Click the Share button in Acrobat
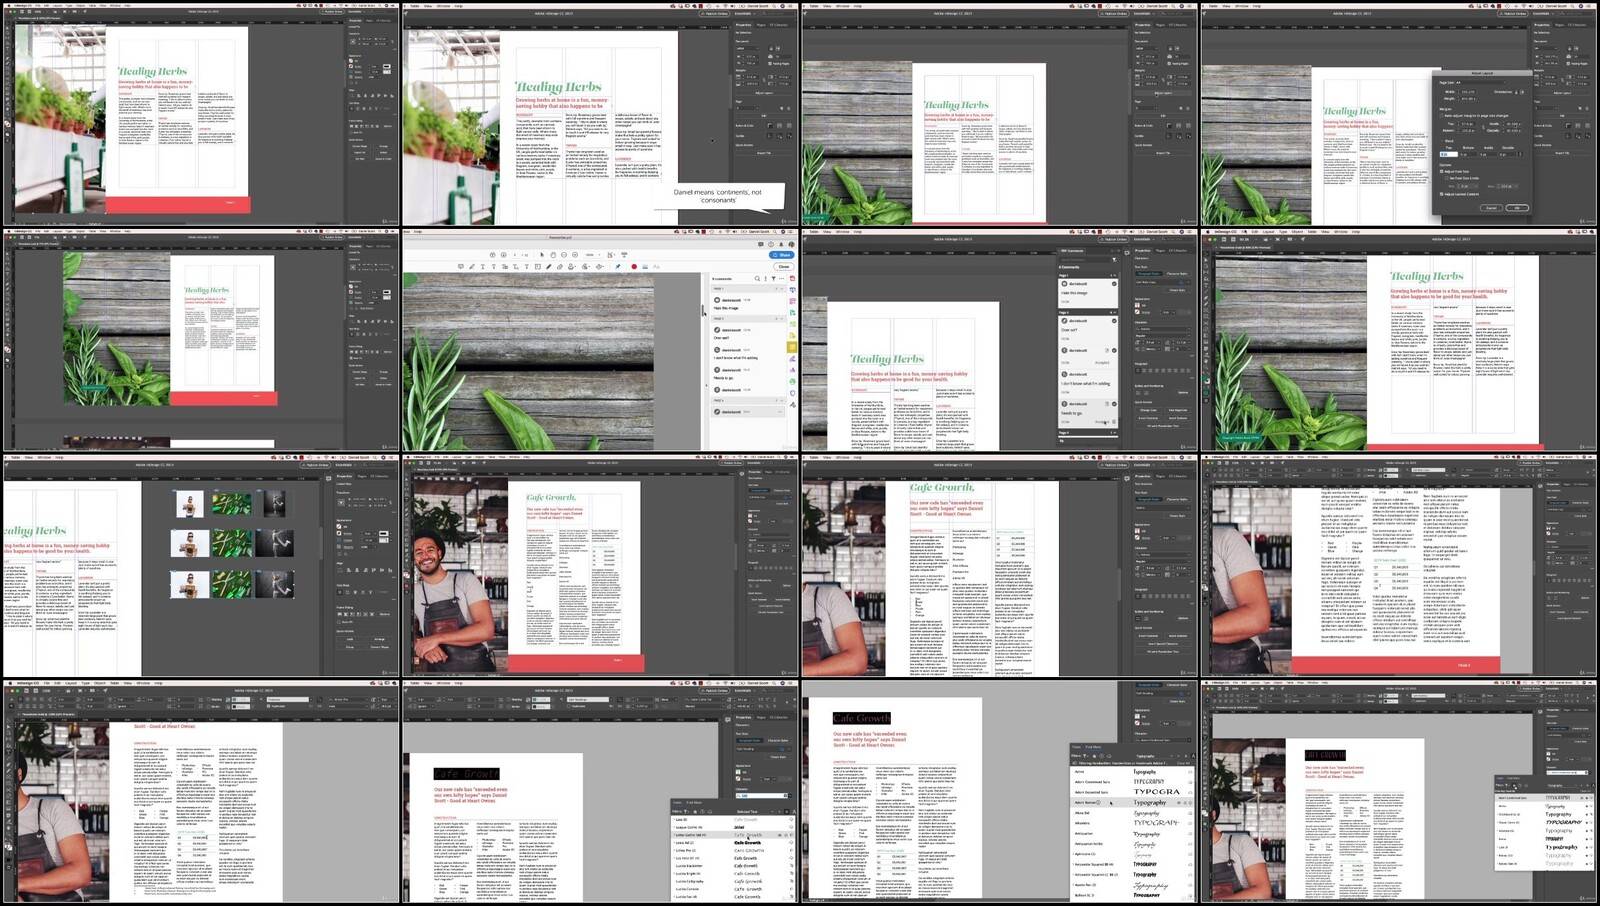The image size is (1600, 906). pos(781,255)
